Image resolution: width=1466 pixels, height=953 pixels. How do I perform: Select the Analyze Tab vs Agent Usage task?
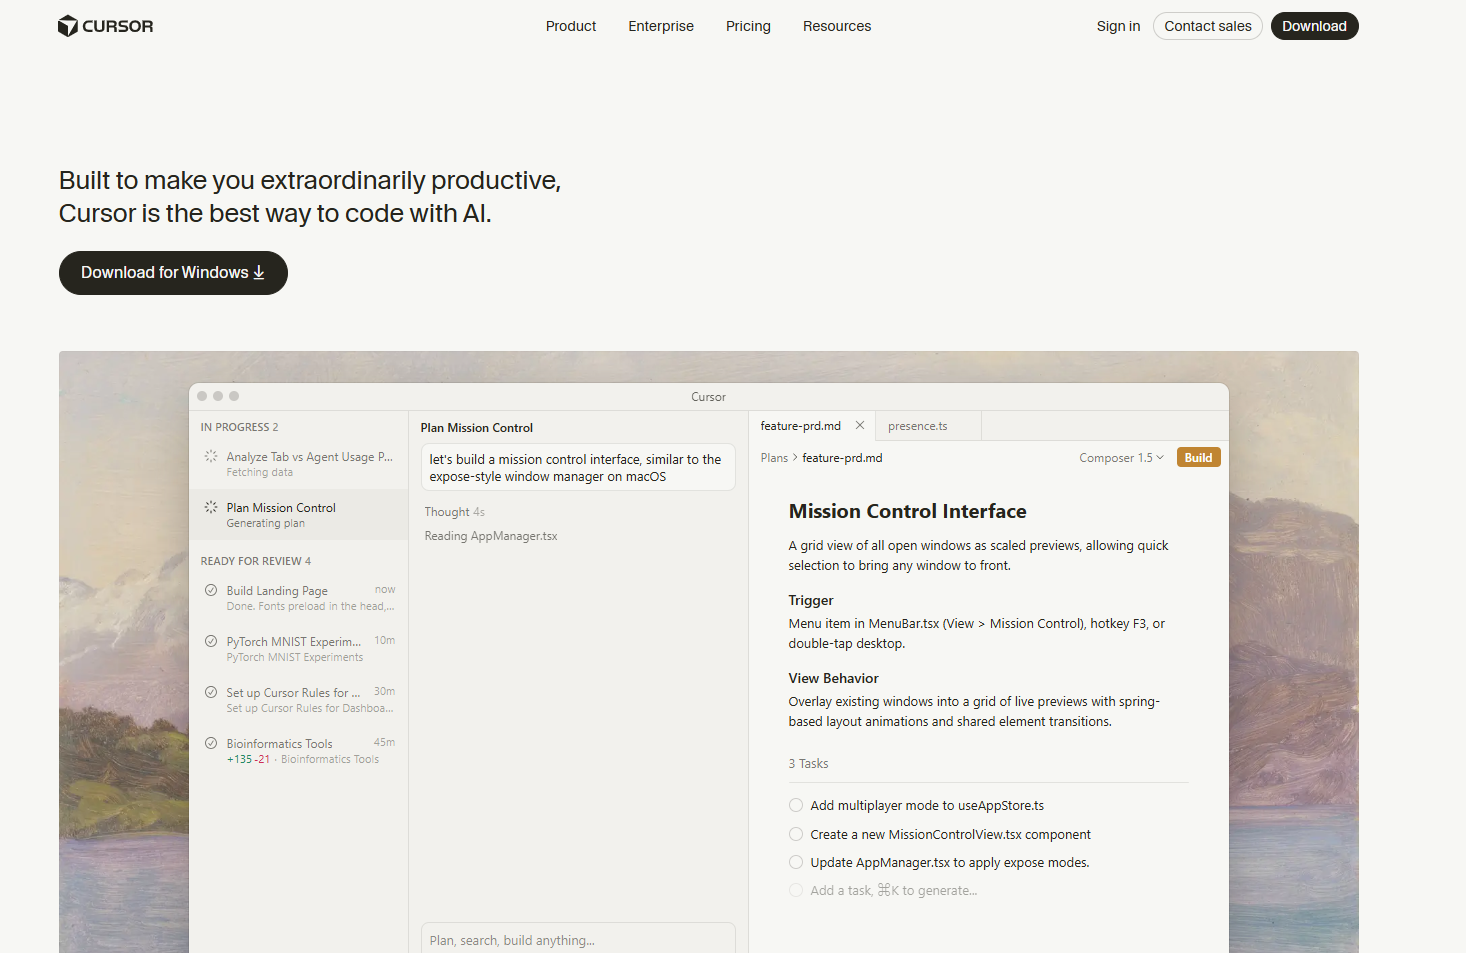click(x=299, y=464)
